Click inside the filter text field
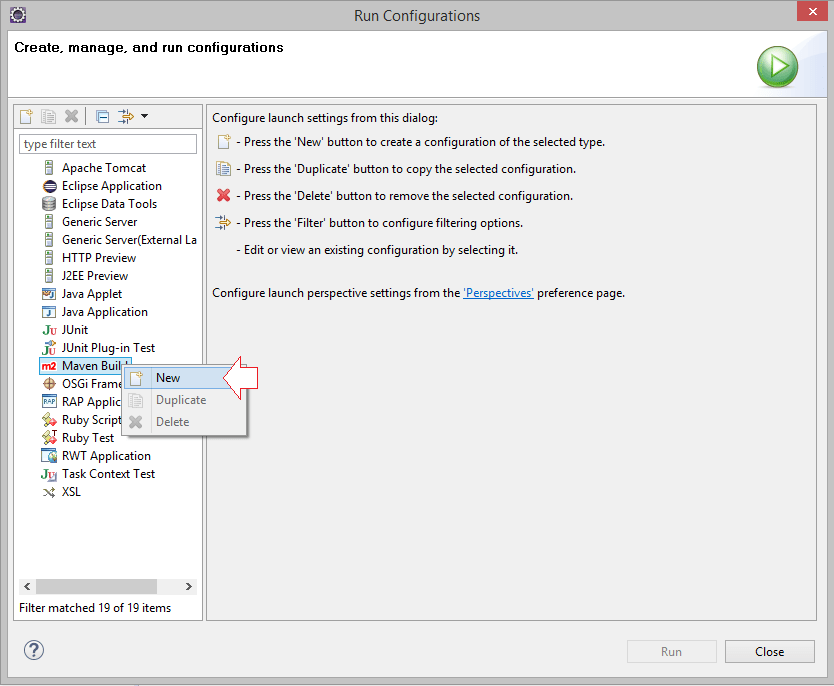This screenshot has height=686, width=834. (x=107, y=143)
